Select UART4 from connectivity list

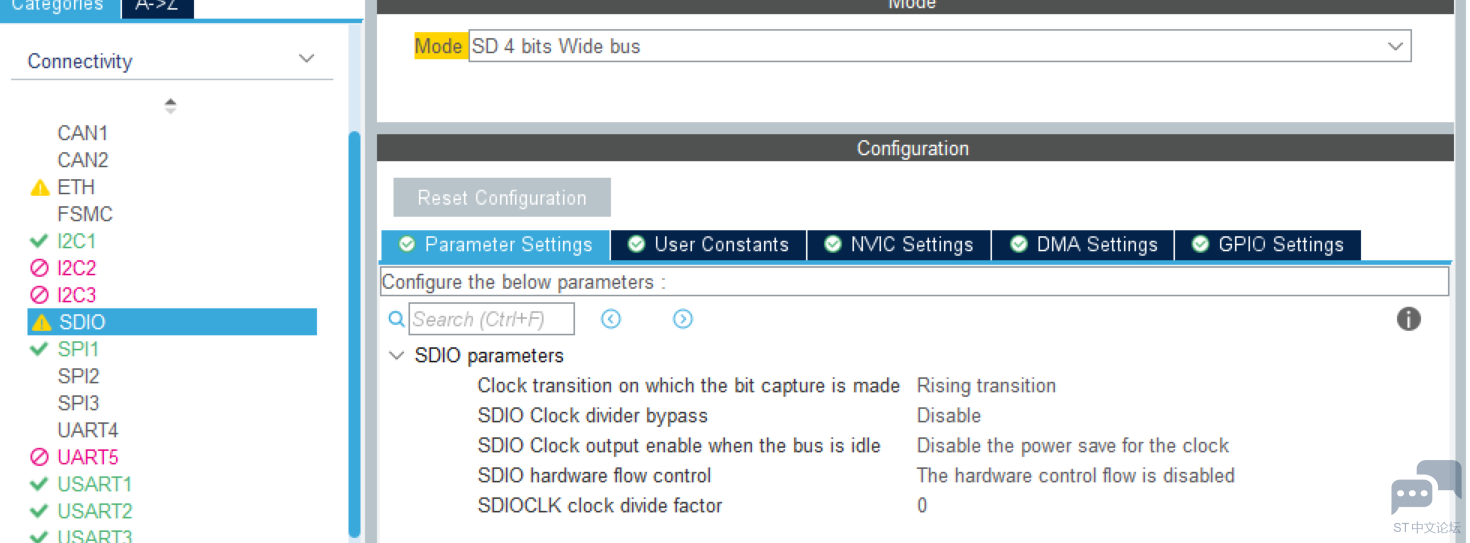tap(88, 430)
